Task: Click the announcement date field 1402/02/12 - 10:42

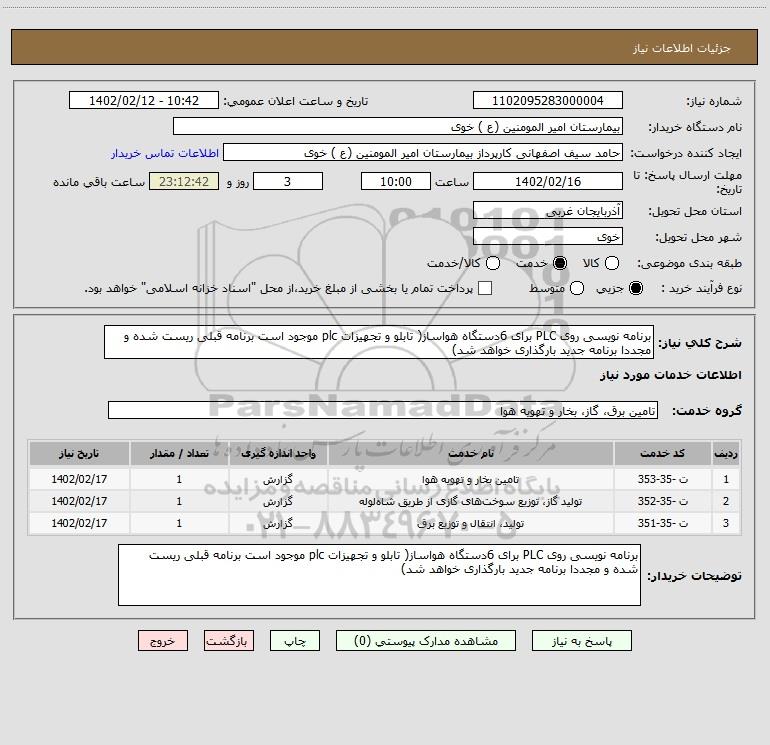Action: click(144, 101)
